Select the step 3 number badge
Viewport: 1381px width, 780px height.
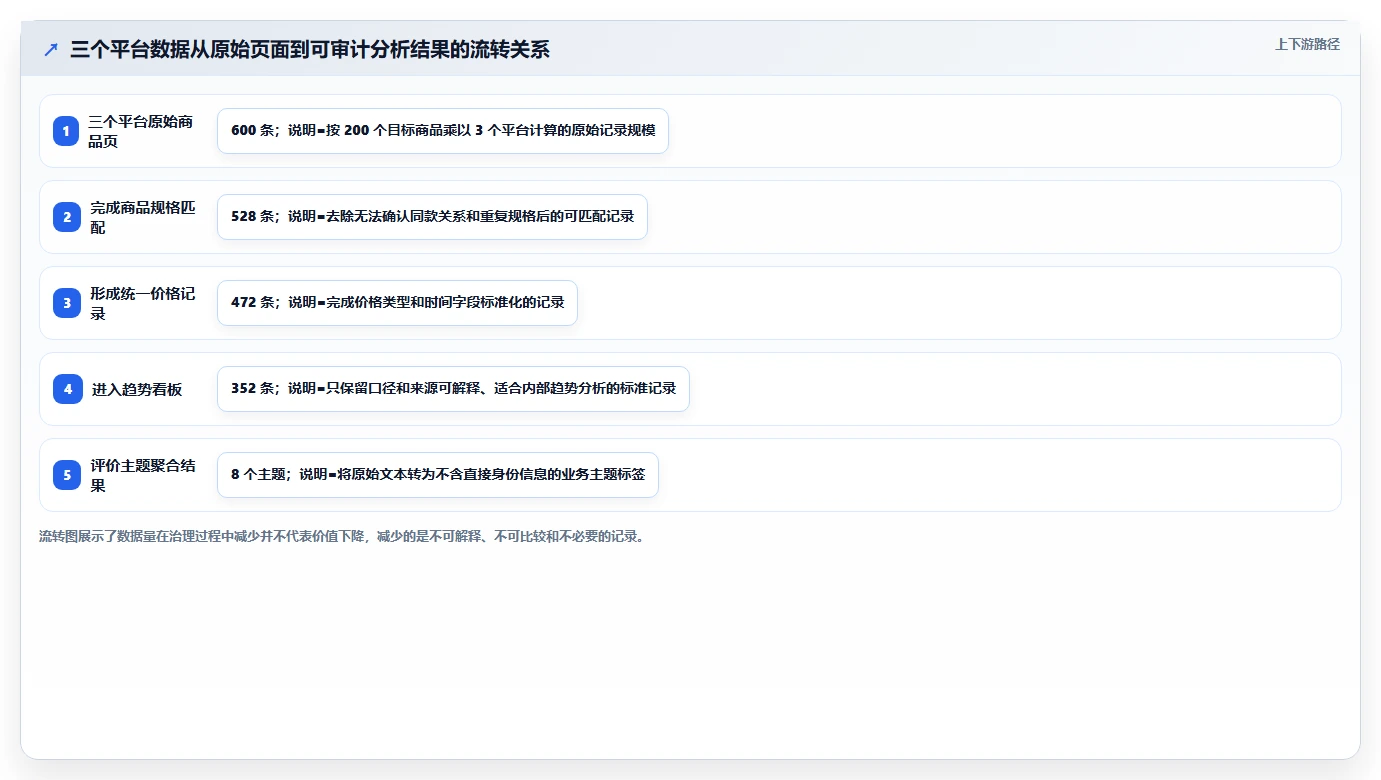(67, 303)
